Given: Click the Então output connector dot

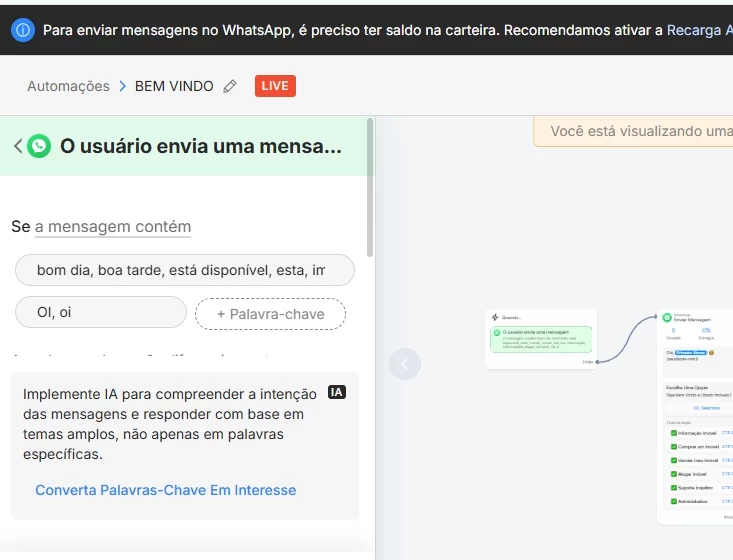Looking at the screenshot, I should [597, 362].
